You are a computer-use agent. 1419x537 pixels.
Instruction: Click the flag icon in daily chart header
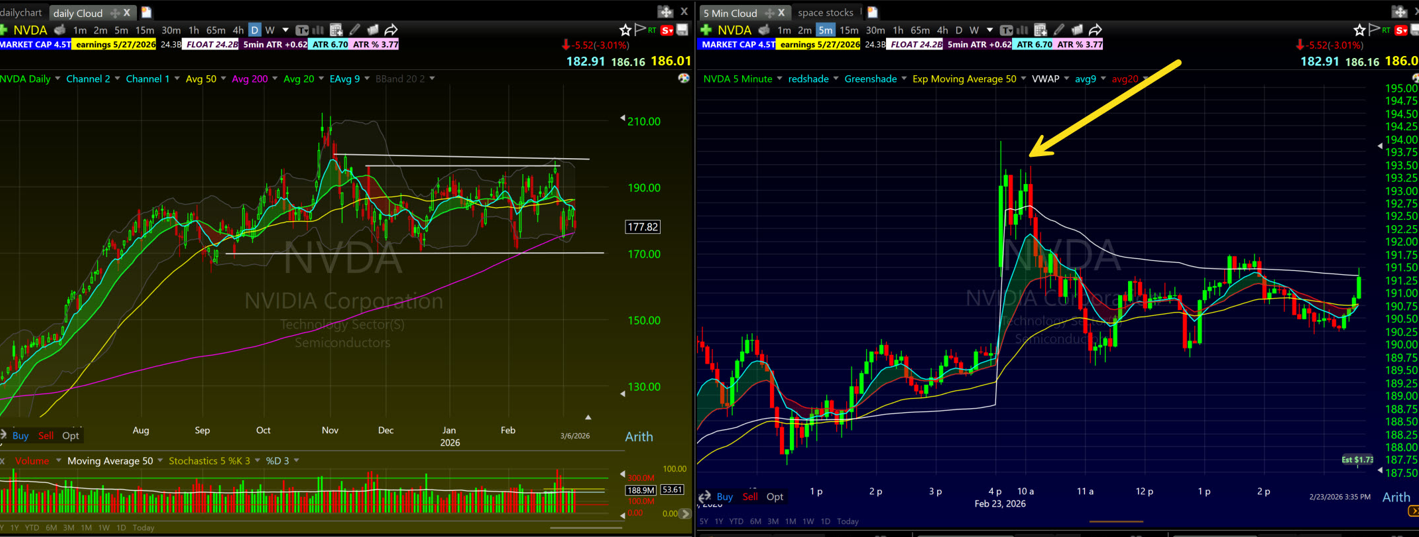tap(641, 30)
